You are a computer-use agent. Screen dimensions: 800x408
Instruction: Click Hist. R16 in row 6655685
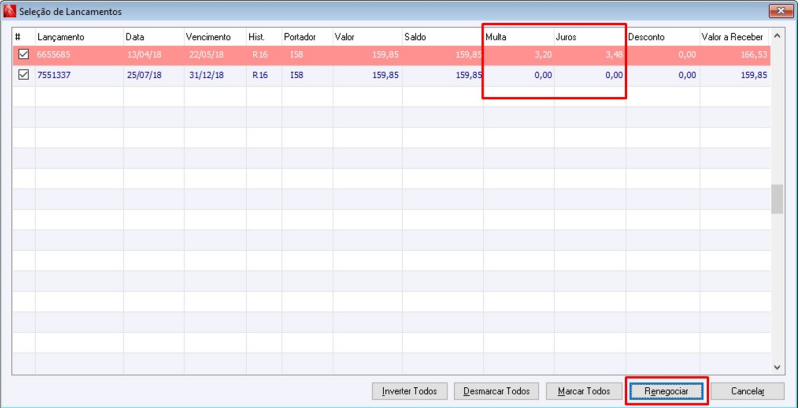[x=260, y=55]
